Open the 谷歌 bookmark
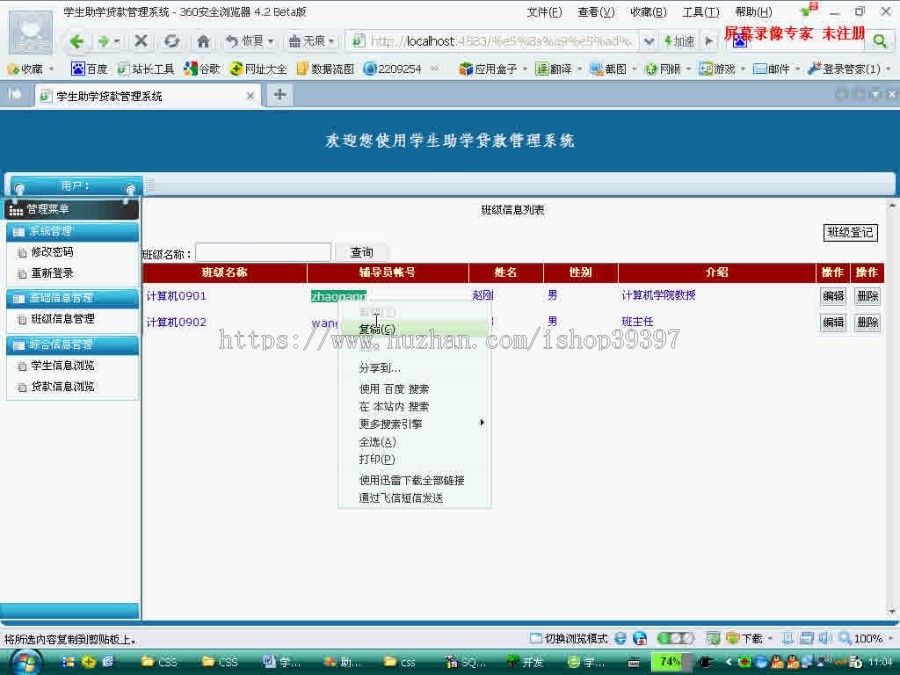This screenshot has height=675, width=900. (202, 69)
